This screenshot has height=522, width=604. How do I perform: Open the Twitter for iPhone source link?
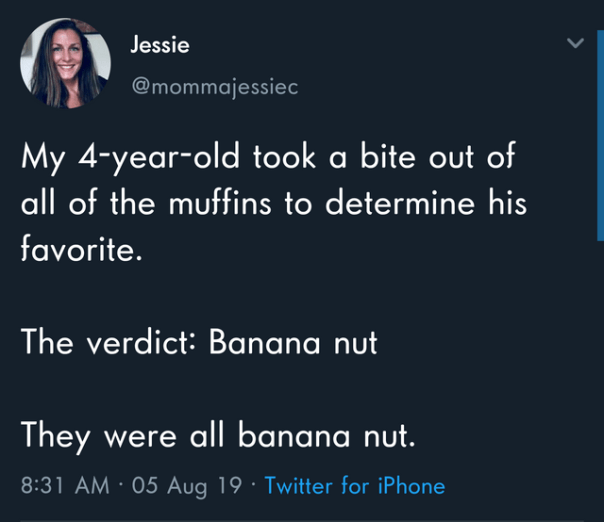pyautogui.click(x=355, y=486)
